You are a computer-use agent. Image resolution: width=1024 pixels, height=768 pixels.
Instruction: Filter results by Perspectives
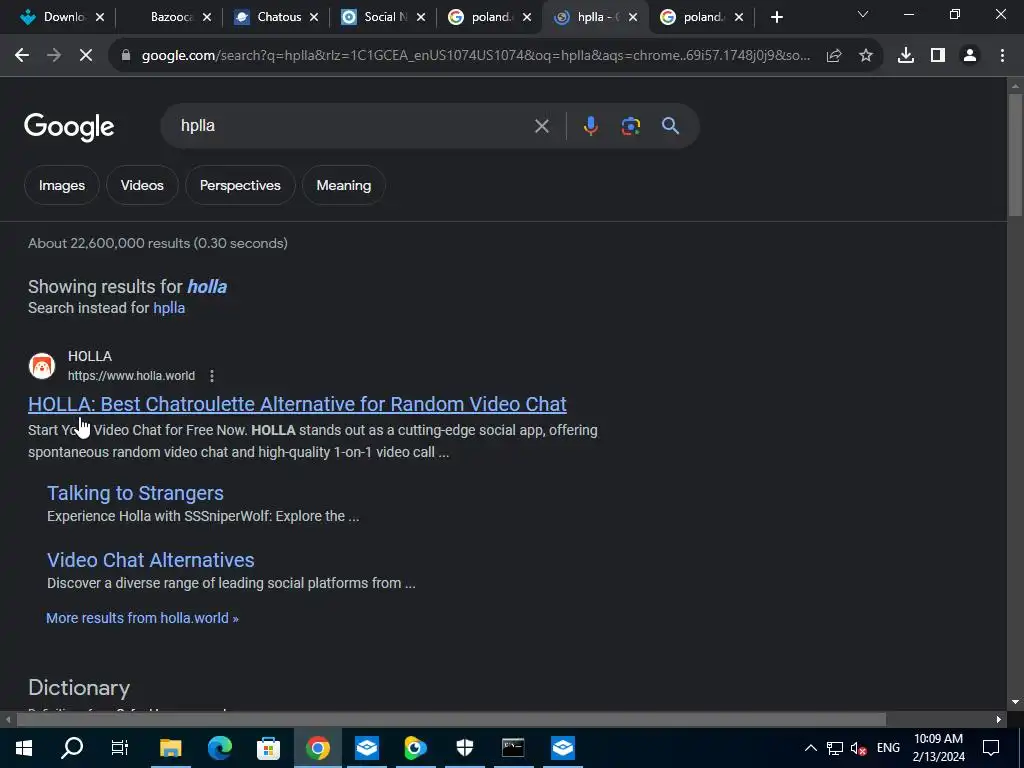[240, 185]
